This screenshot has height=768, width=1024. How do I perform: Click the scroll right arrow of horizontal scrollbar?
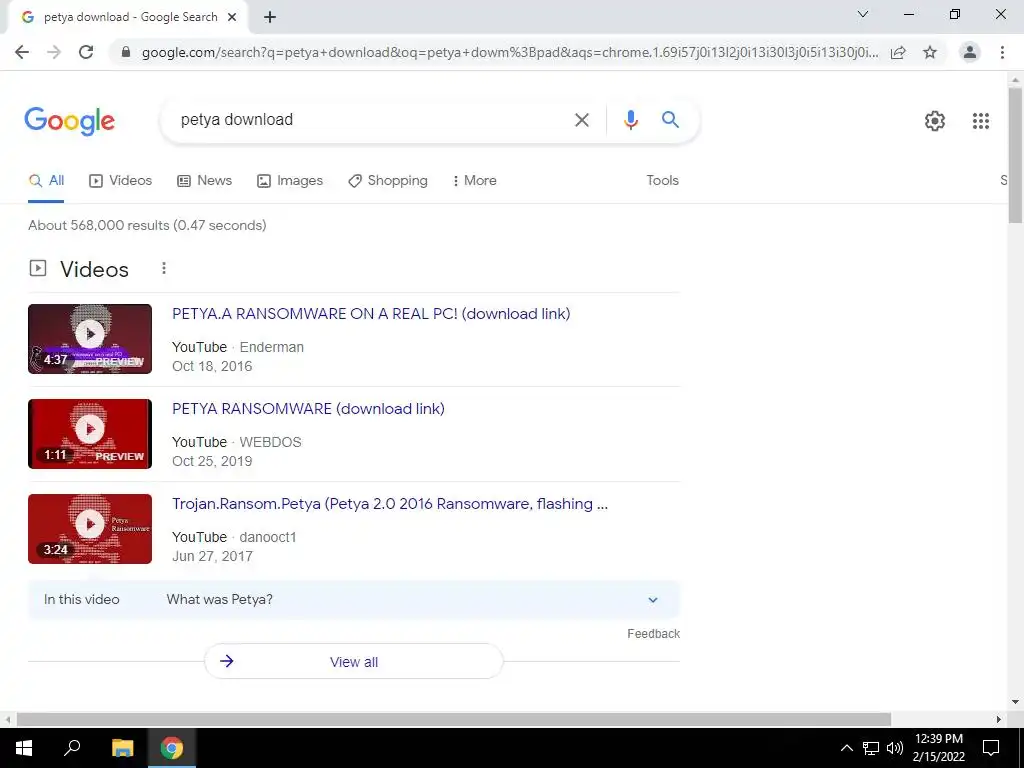click(999, 719)
